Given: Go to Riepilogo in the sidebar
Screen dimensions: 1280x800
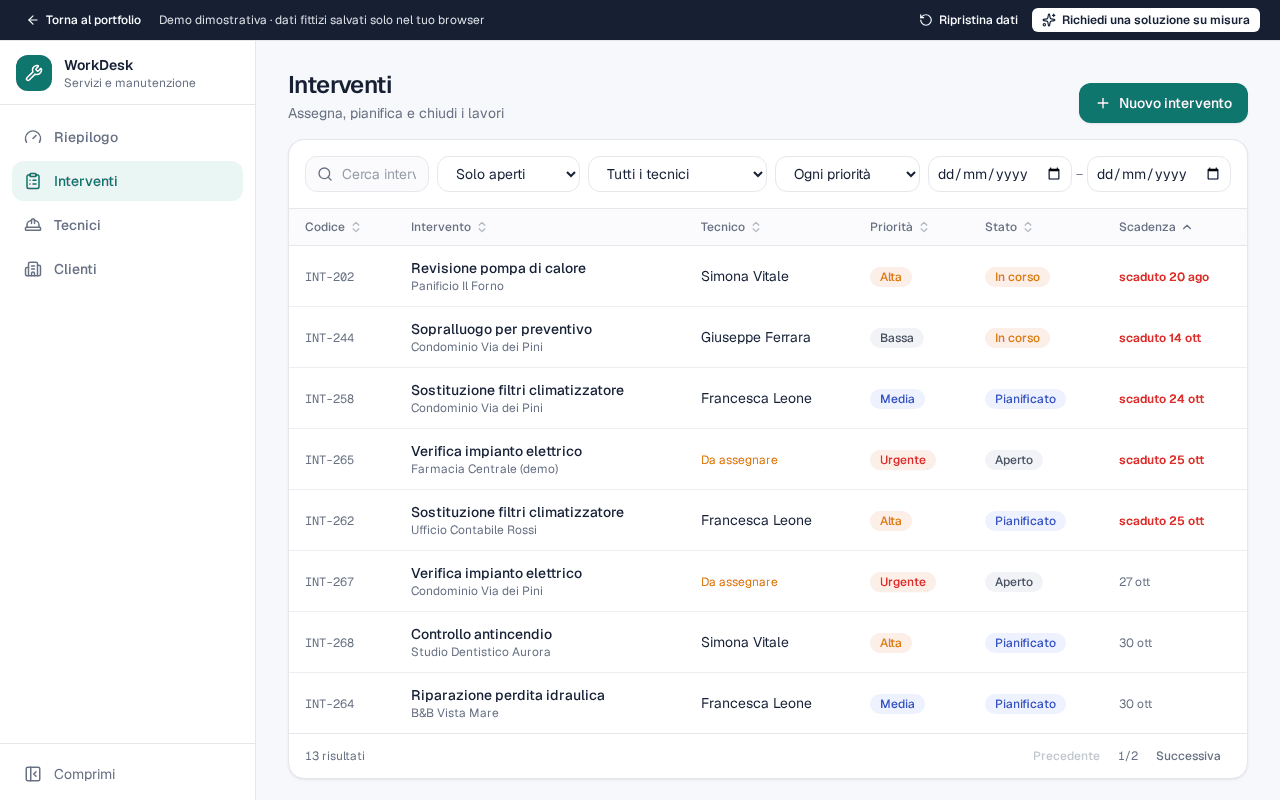Looking at the screenshot, I should (127, 137).
